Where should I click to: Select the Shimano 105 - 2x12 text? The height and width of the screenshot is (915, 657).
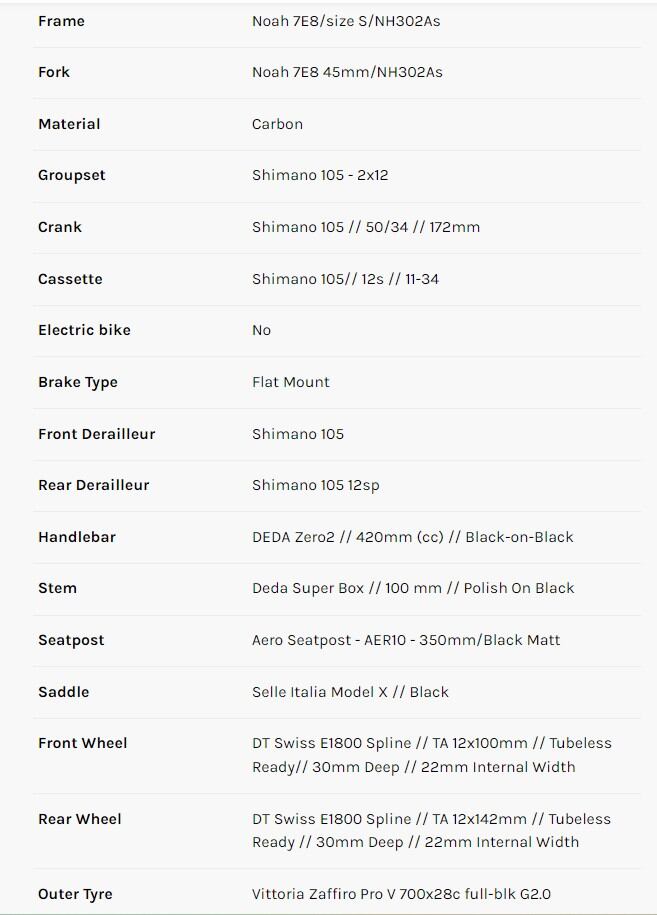[x=320, y=175]
